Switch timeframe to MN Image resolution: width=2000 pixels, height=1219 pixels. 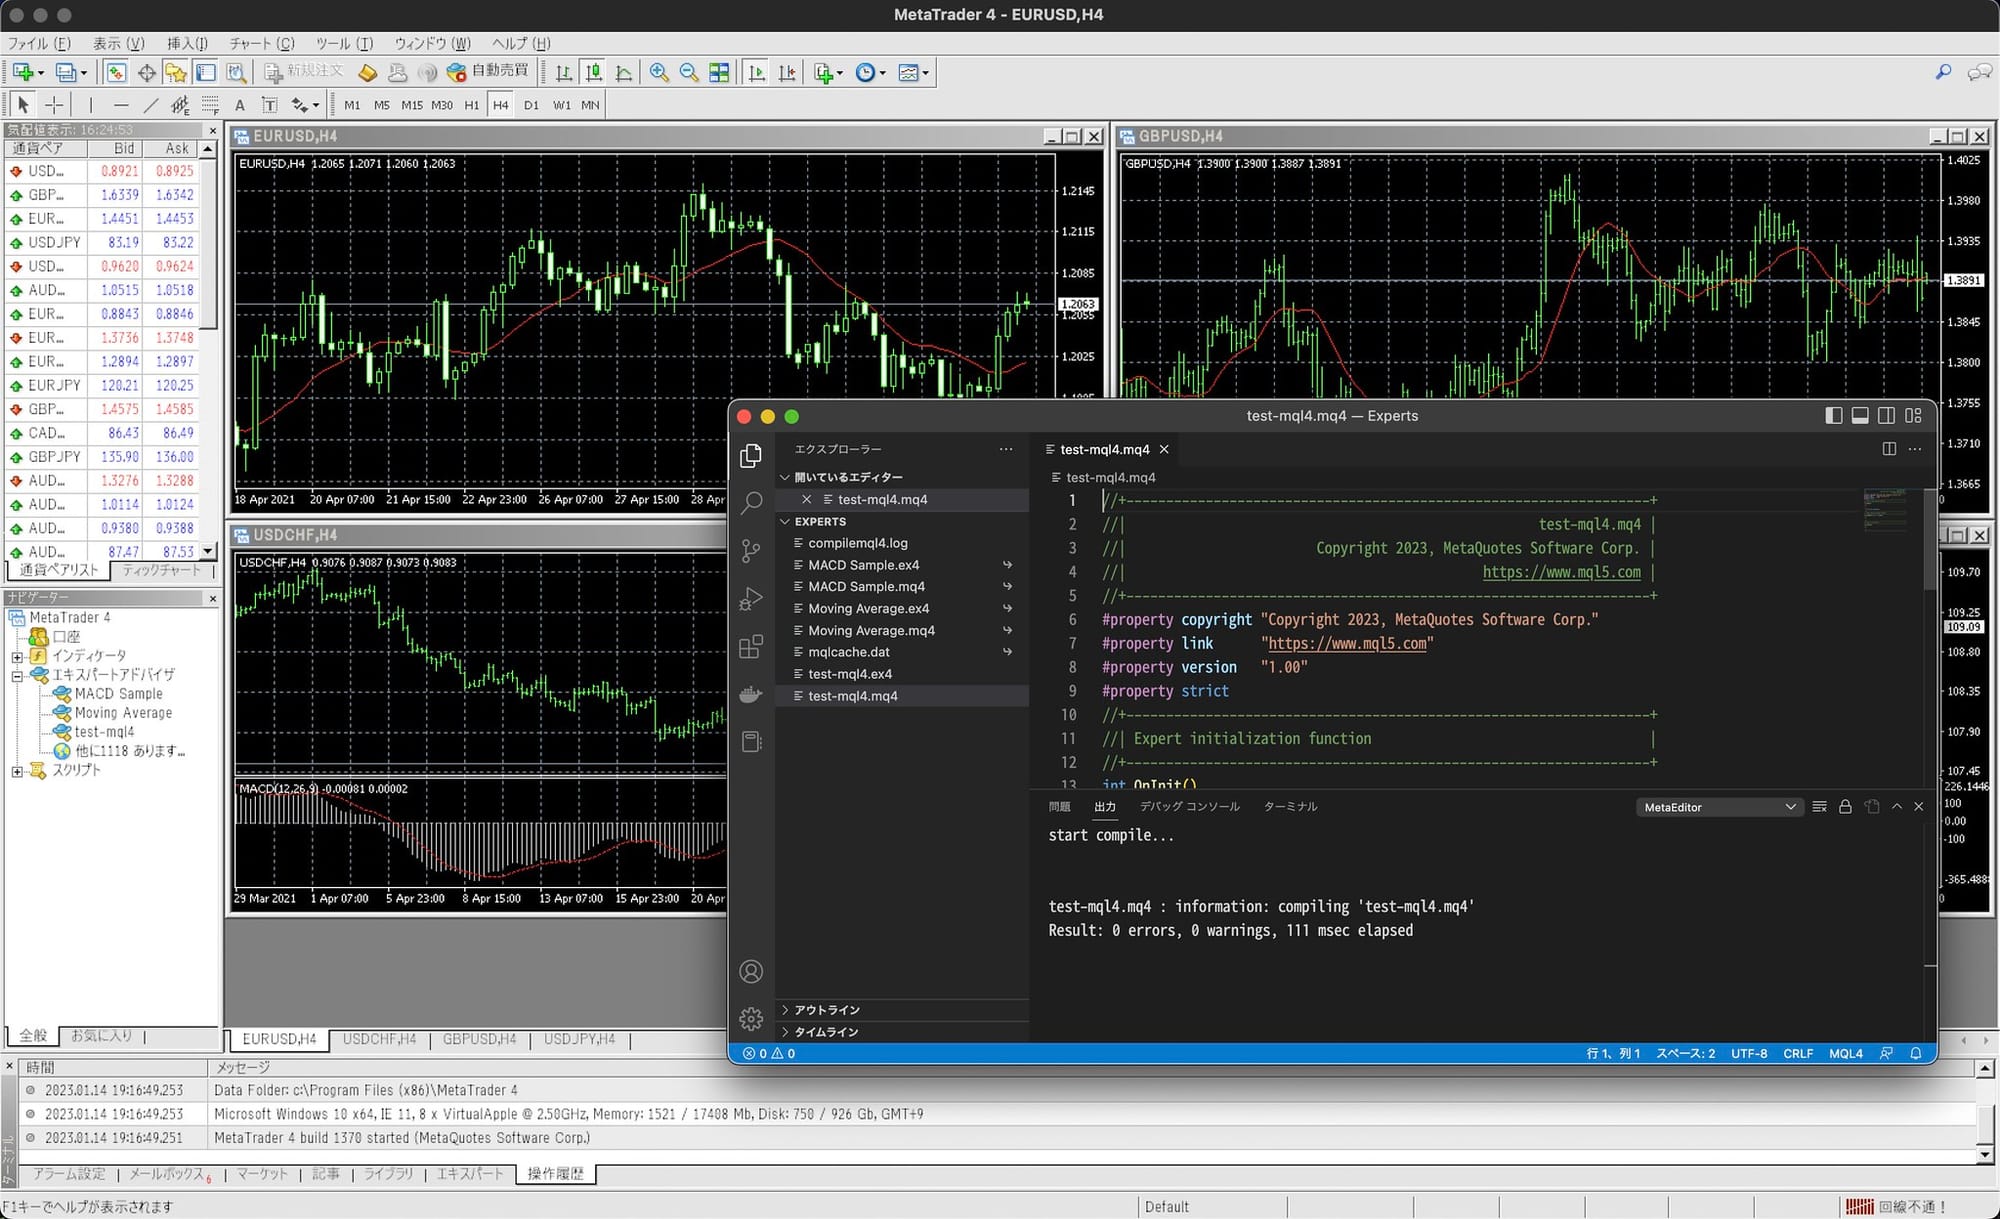click(x=590, y=105)
